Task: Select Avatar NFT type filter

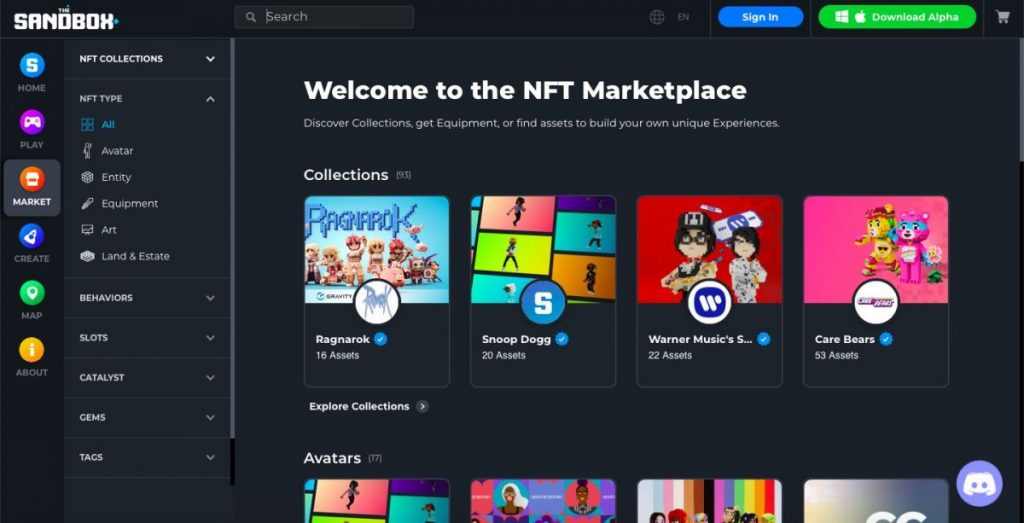Action: [117, 151]
